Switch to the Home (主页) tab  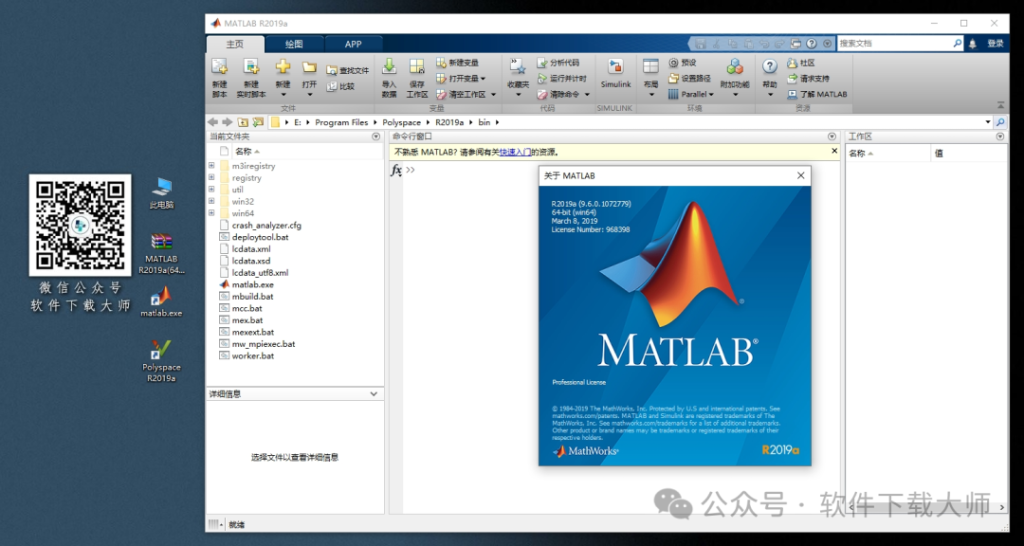pos(235,44)
